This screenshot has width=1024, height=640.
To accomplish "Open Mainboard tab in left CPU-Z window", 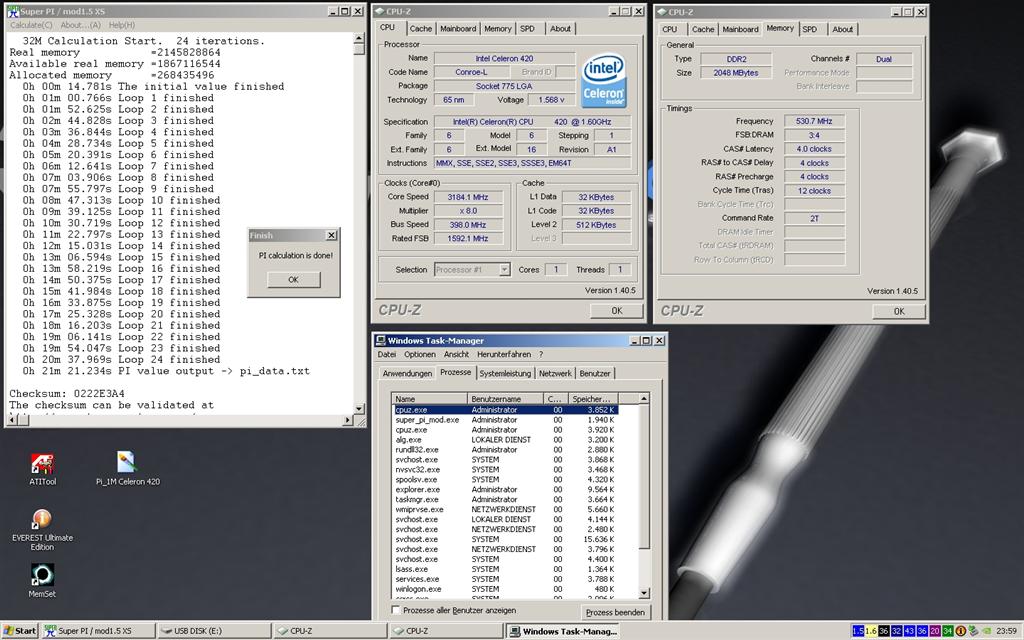I will point(458,29).
